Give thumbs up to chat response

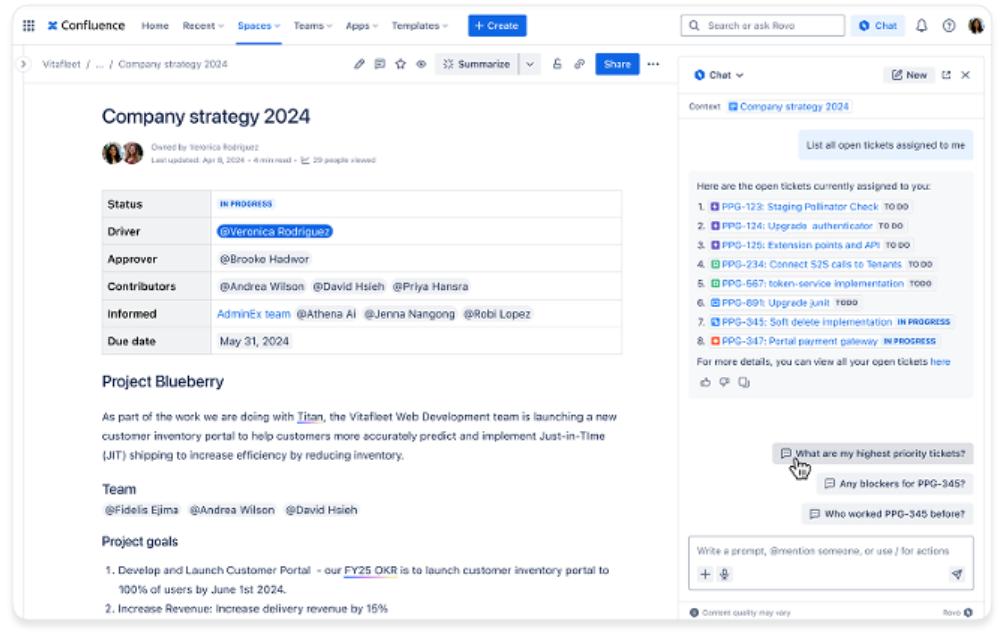tap(705, 382)
